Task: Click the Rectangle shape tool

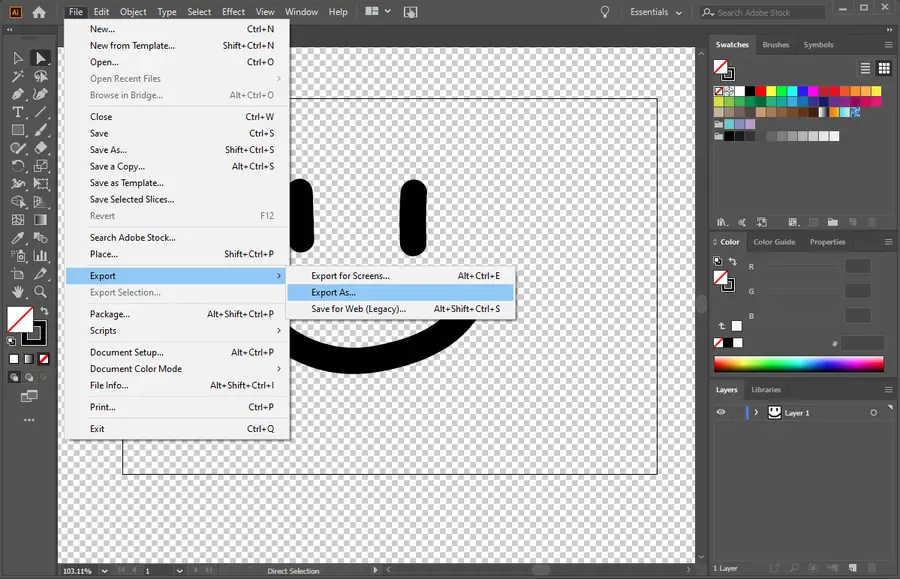Action: coord(18,130)
